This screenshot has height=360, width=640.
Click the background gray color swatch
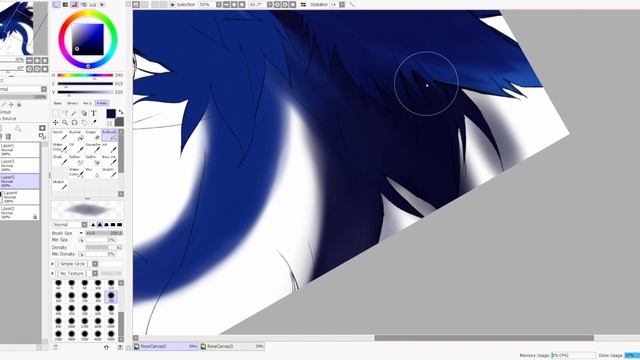point(119,122)
